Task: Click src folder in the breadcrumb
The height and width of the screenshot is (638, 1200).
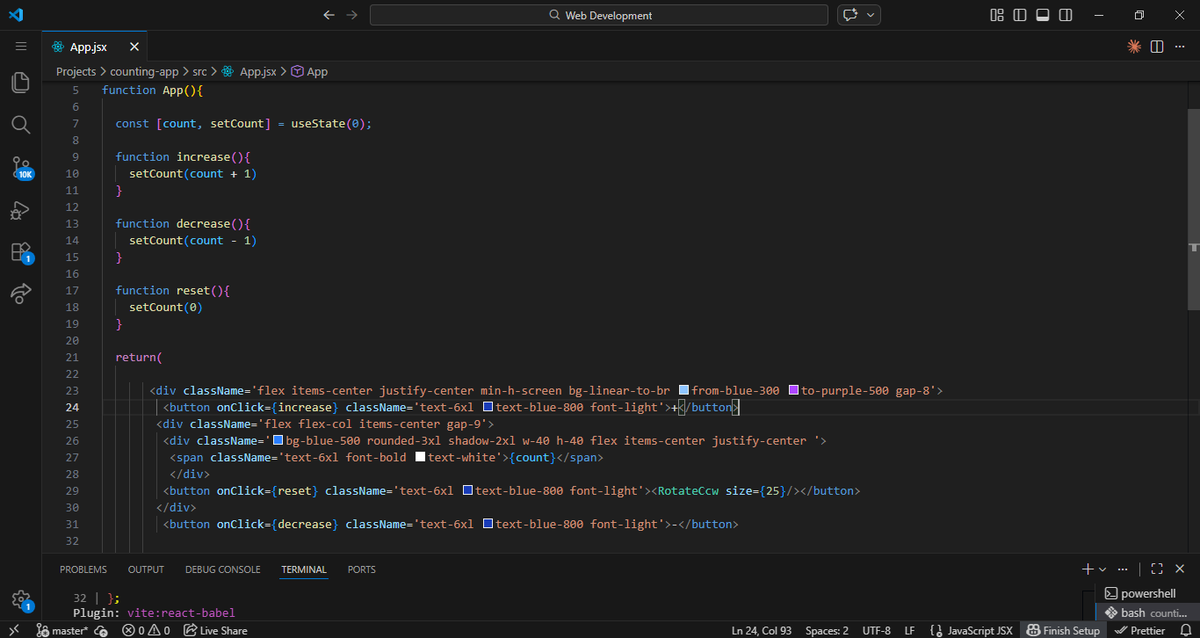Action: [x=200, y=71]
